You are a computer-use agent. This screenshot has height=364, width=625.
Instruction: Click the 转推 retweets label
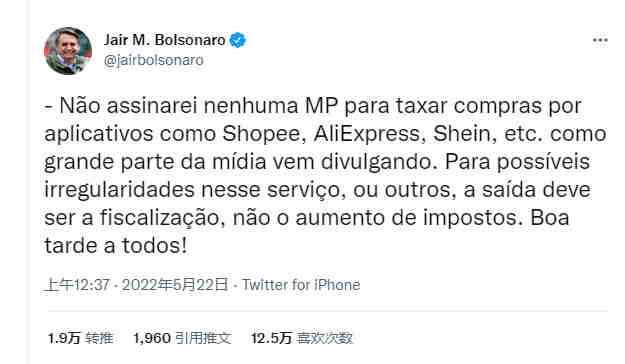(x=99, y=338)
